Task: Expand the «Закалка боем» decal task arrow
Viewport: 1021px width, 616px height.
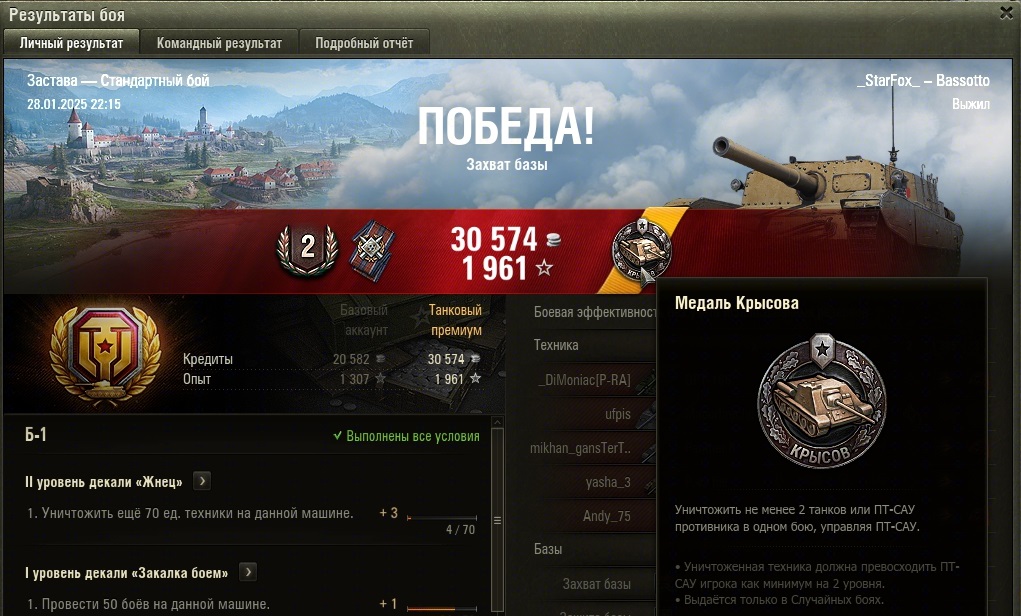Action: [247, 572]
